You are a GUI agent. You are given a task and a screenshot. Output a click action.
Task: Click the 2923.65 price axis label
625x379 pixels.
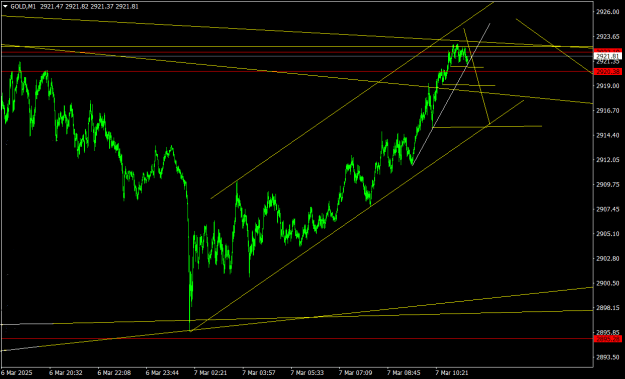[x=607, y=37]
